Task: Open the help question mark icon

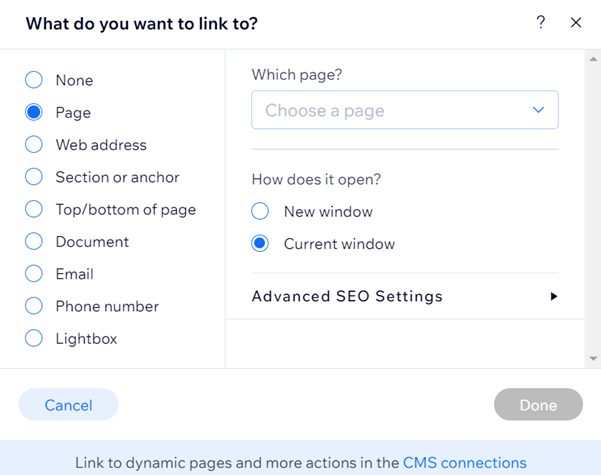Action: tap(540, 22)
